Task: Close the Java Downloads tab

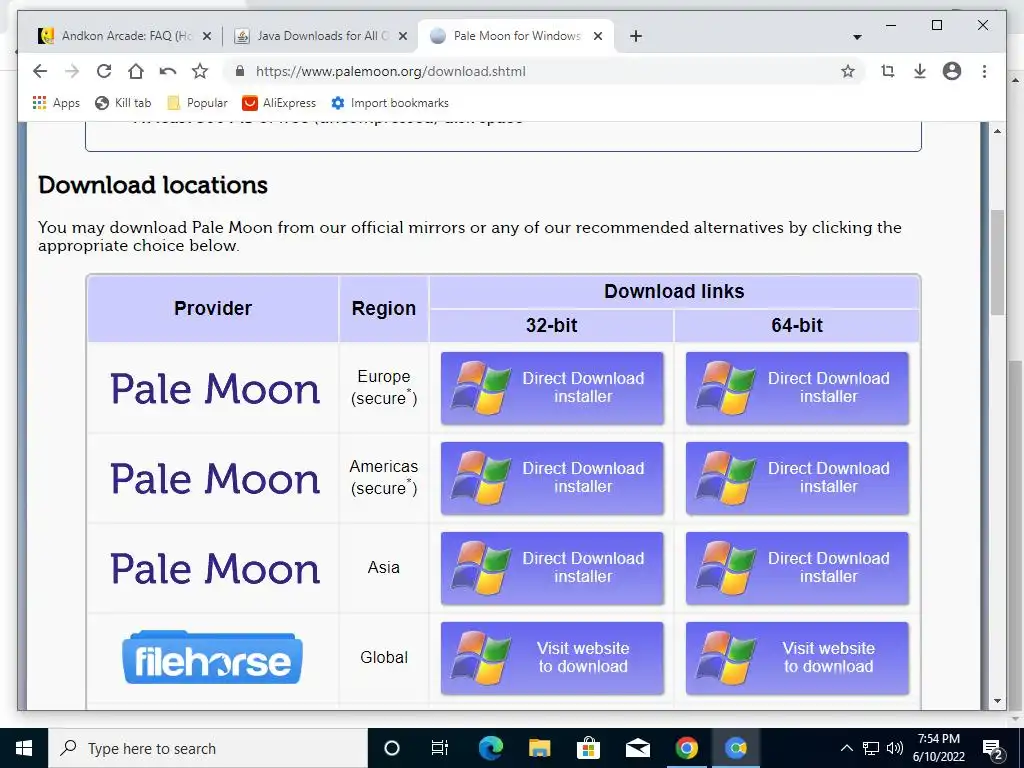Action: click(x=403, y=36)
